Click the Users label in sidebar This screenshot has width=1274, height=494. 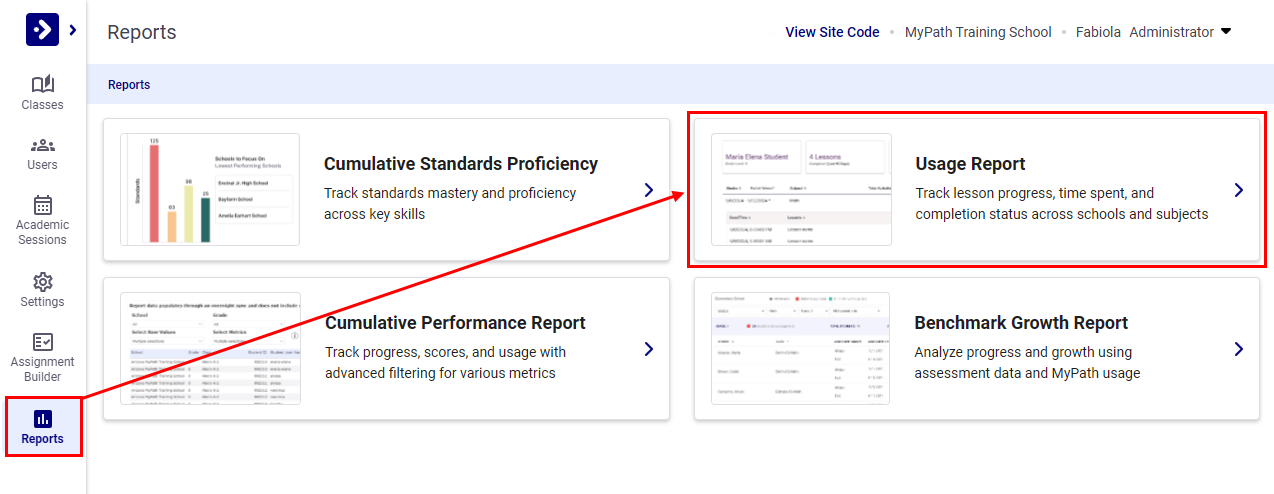point(43,165)
